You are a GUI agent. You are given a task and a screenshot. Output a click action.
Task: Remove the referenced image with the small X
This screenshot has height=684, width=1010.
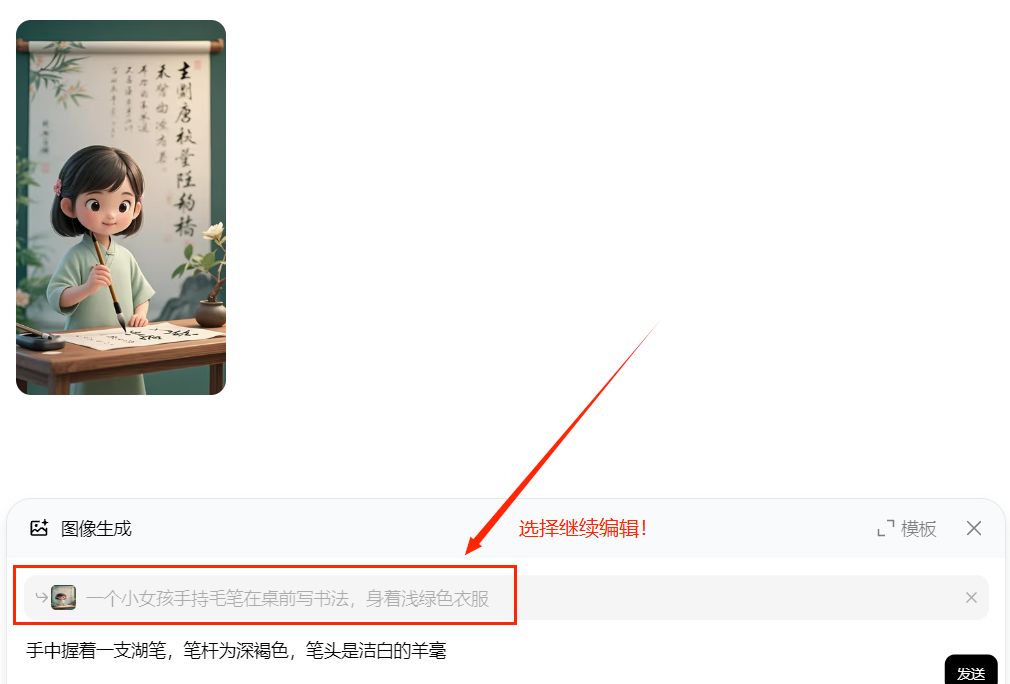pyautogui.click(x=971, y=598)
